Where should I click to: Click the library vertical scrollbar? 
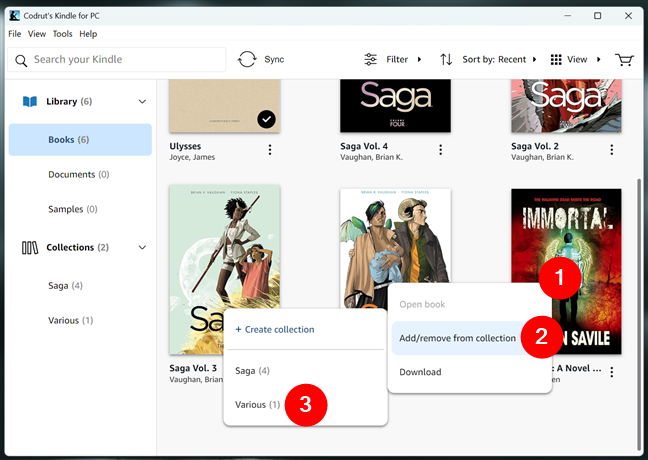pos(640,314)
